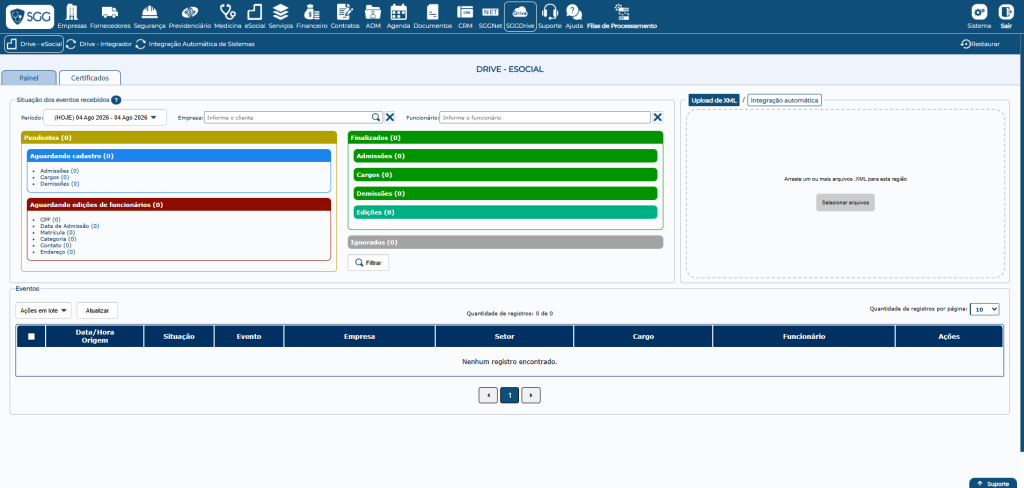Switch to the Integração automática tab

coord(784,100)
